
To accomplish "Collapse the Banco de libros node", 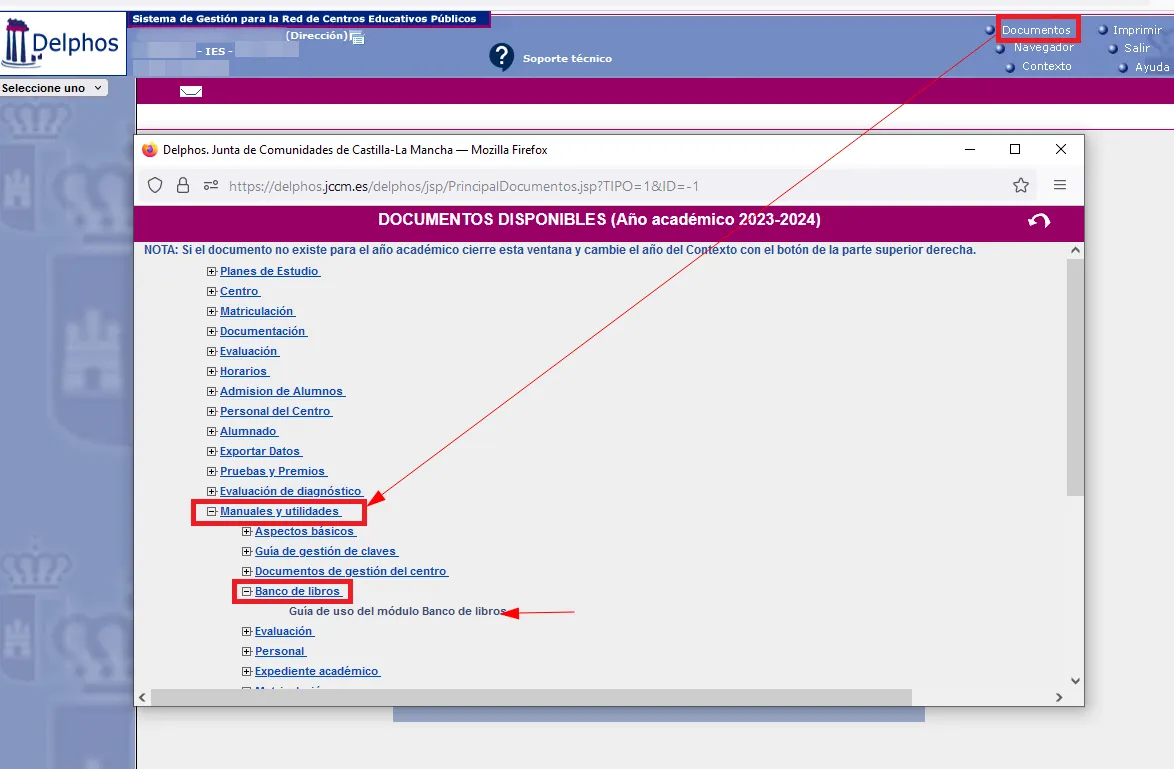I will (247, 592).
